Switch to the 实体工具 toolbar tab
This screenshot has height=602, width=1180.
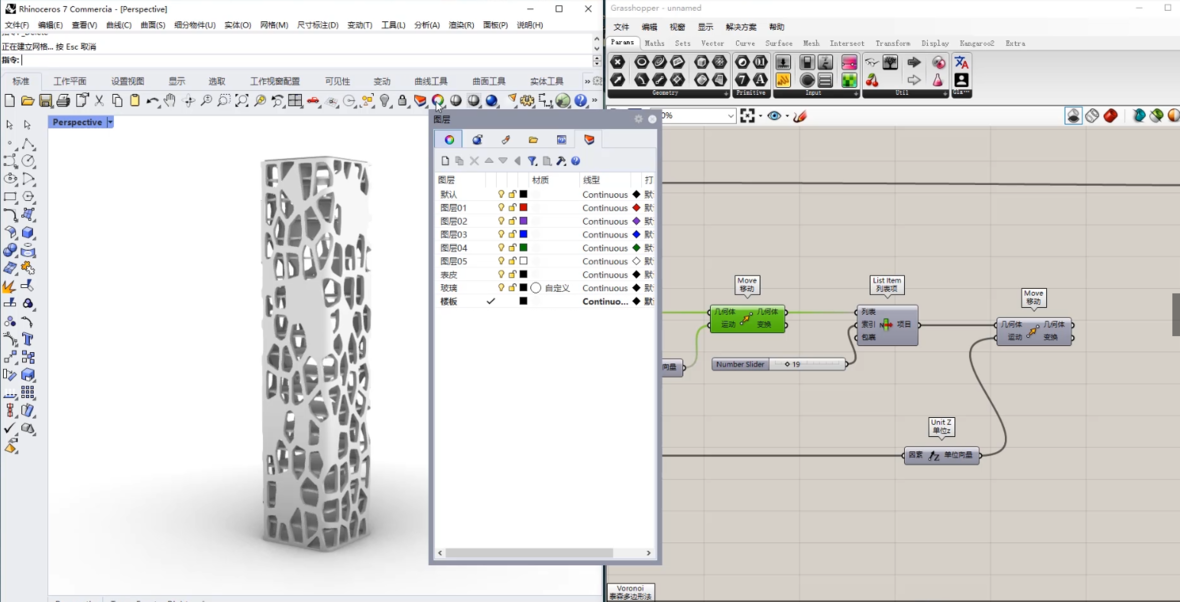coord(546,81)
